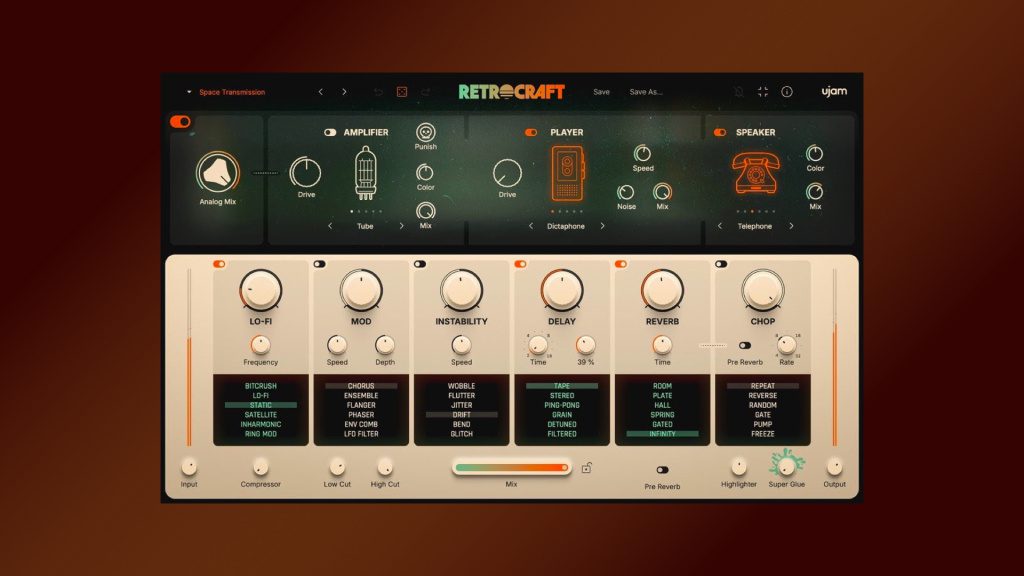Click the Amplifier Color knob
Screen dimensions: 1024x576
click(425, 172)
